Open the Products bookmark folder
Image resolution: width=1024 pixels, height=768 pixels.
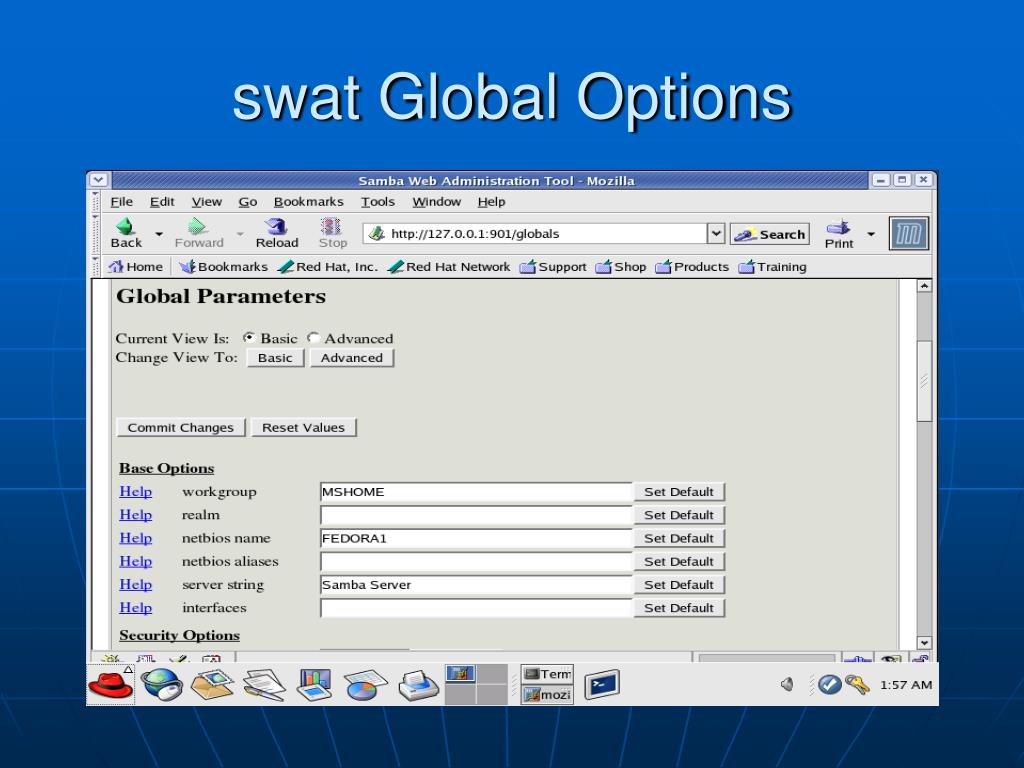point(692,266)
